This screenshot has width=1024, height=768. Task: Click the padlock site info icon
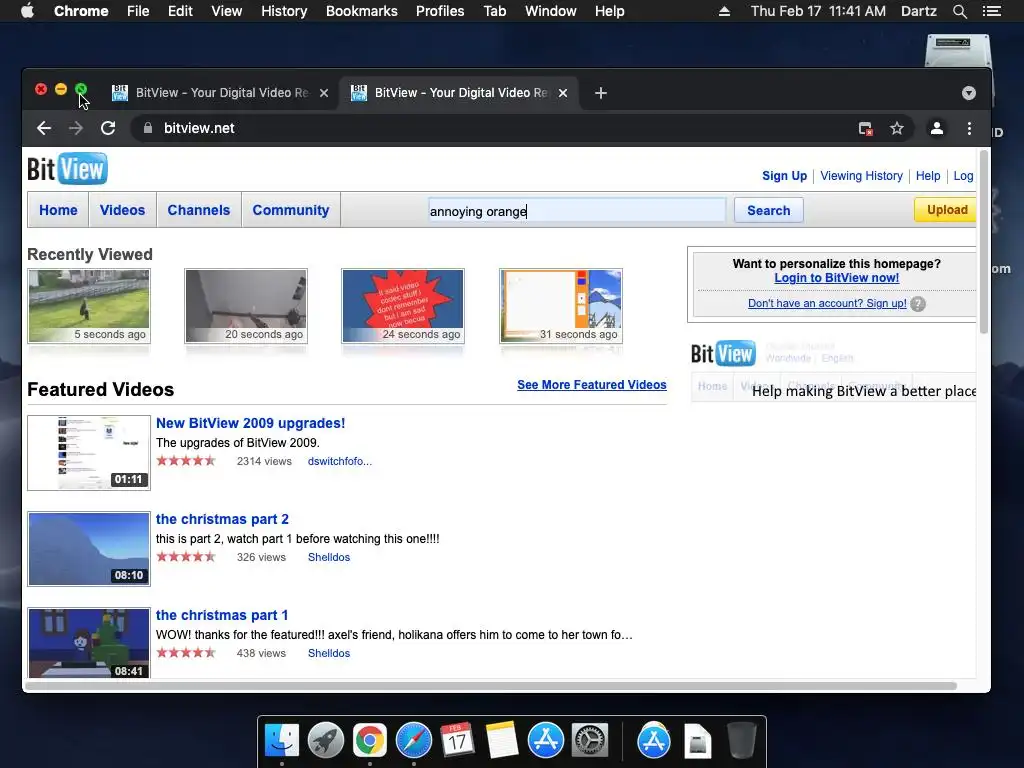148,128
